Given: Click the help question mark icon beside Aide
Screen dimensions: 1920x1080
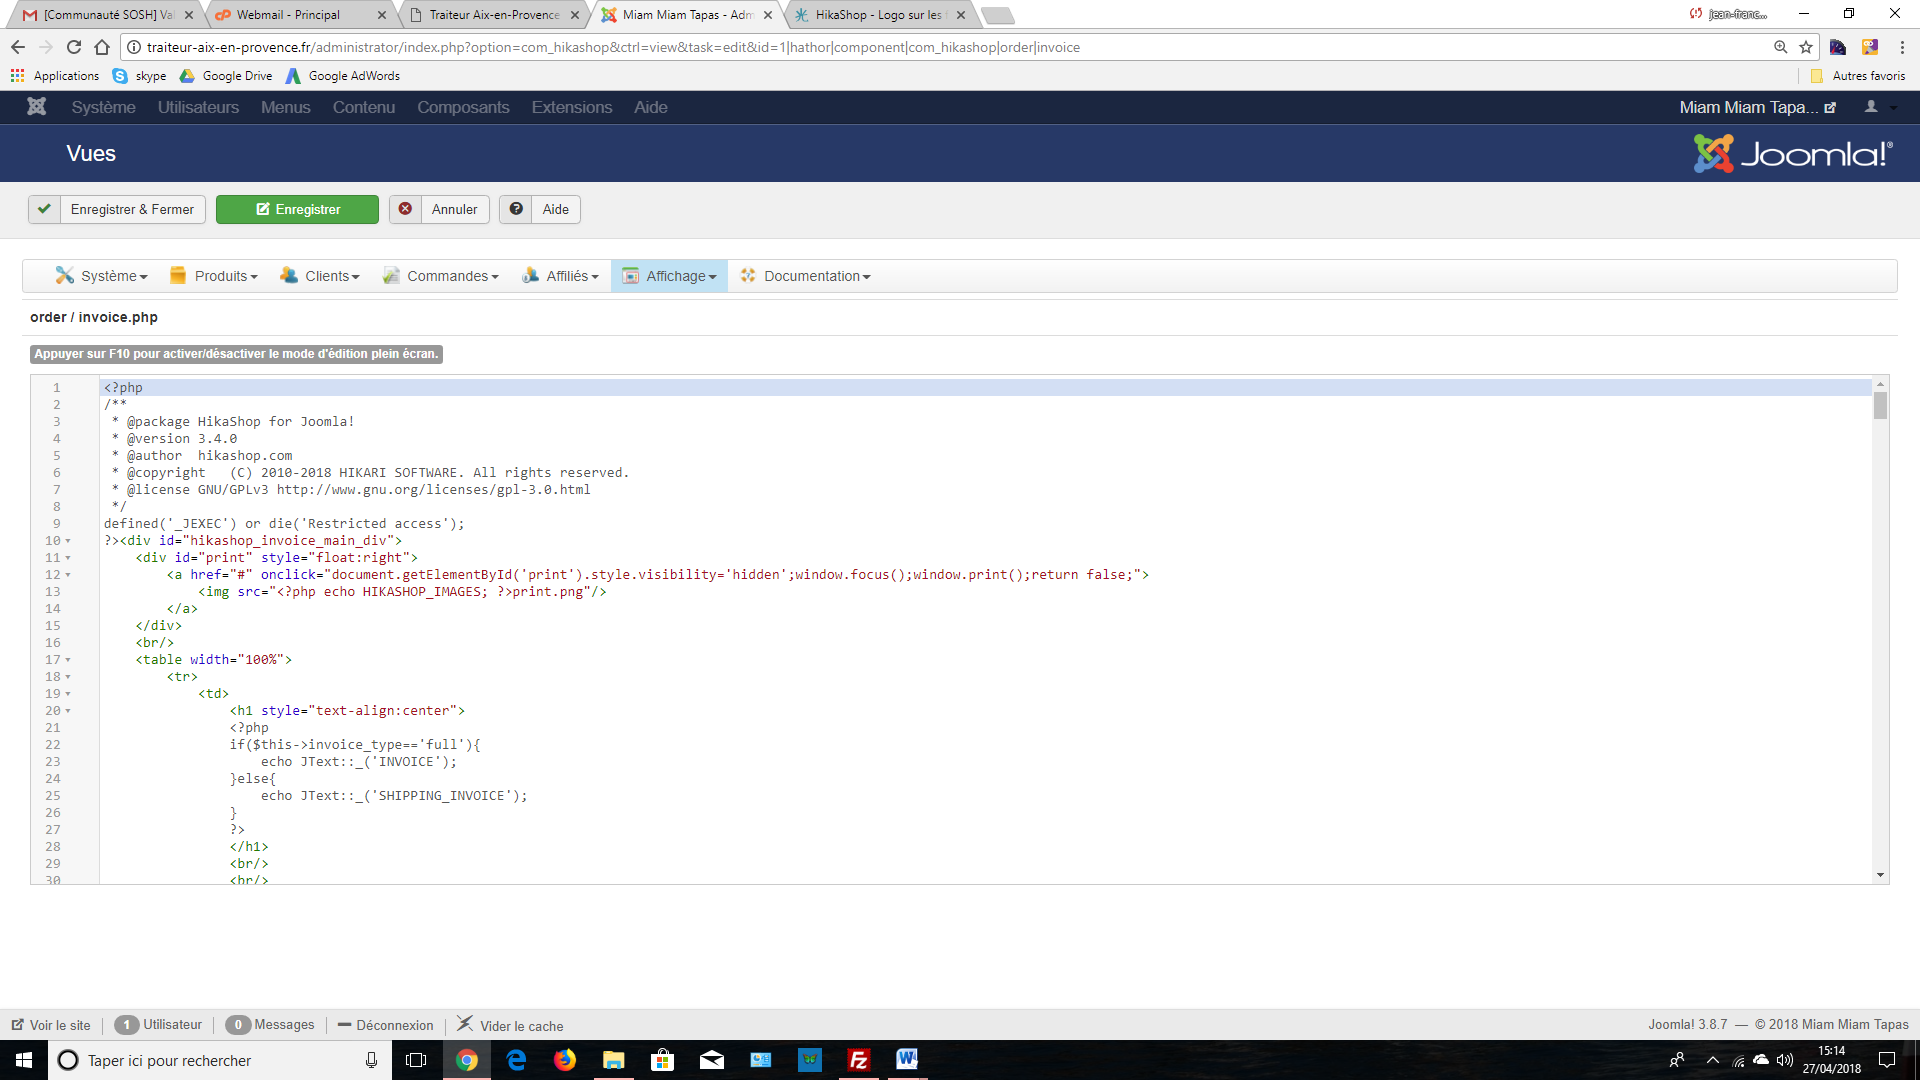Looking at the screenshot, I should [x=516, y=209].
